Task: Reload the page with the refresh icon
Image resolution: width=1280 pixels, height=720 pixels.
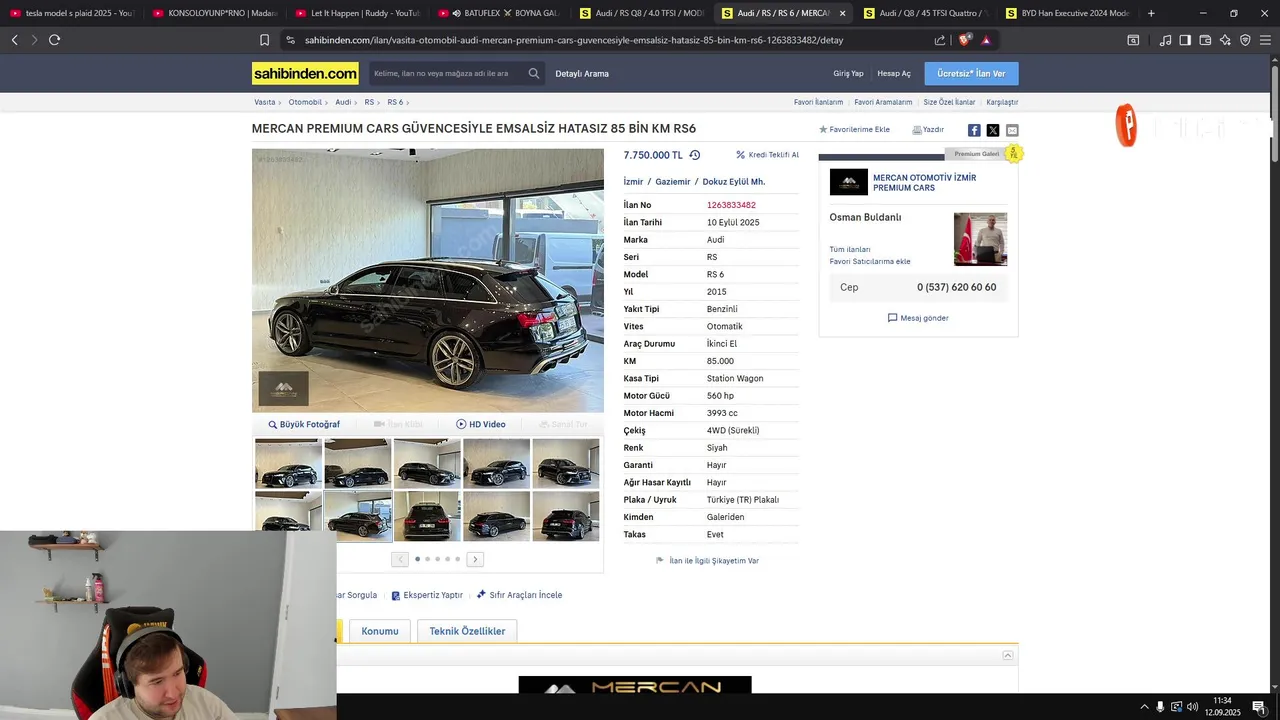Action: point(54,40)
